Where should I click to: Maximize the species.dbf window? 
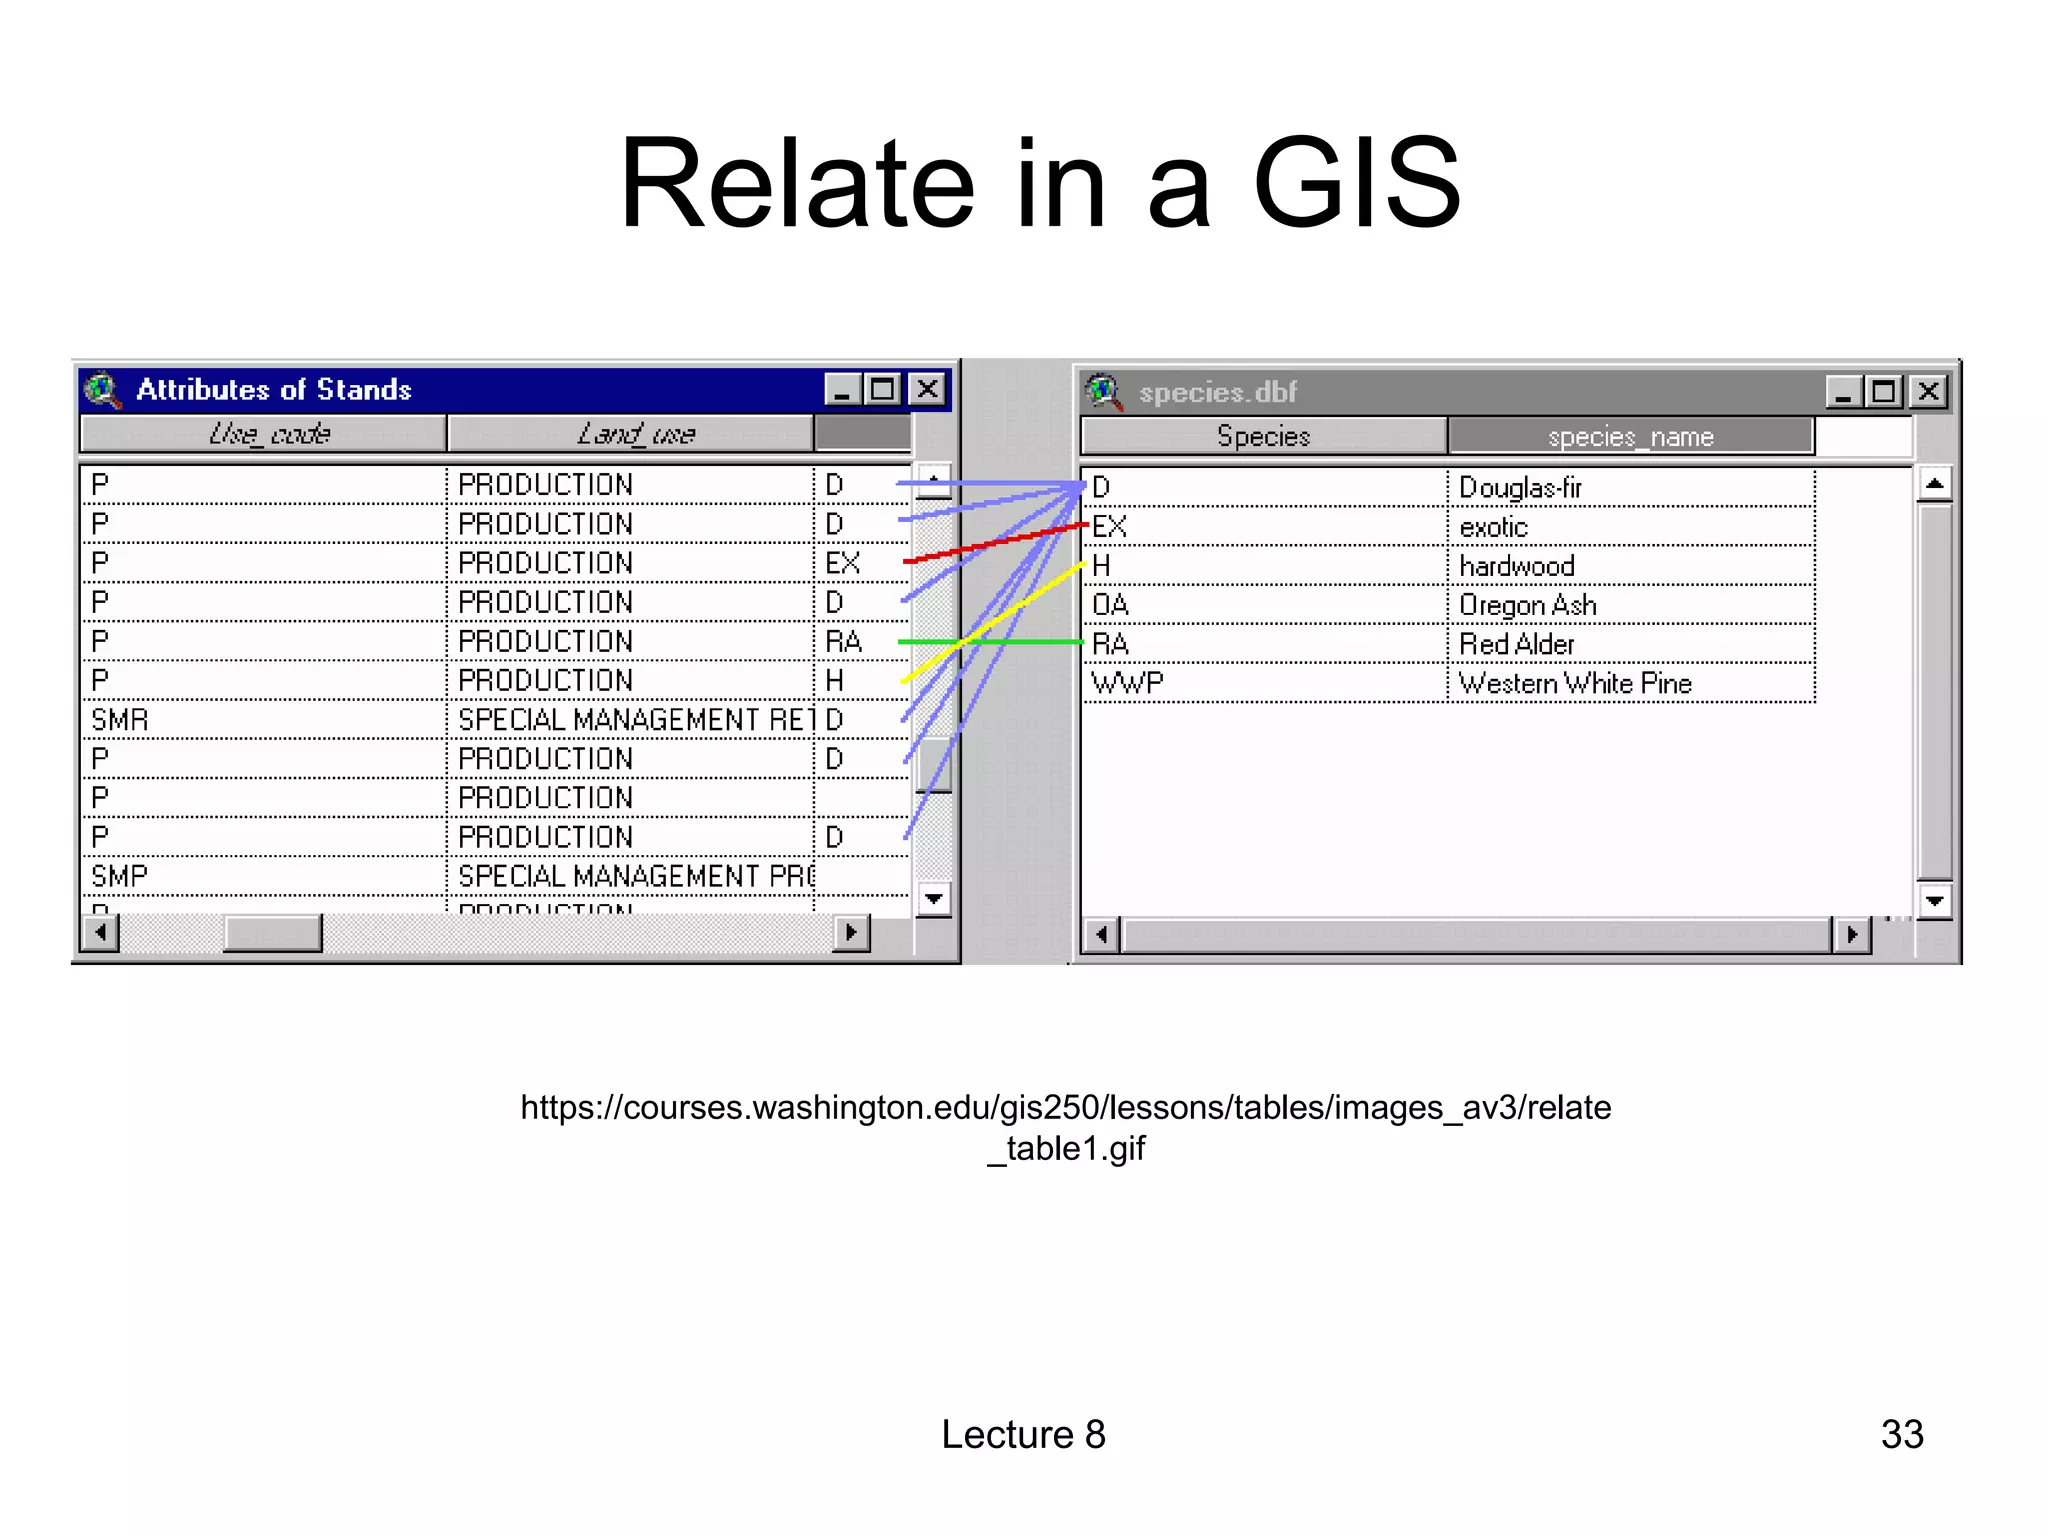(x=1884, y=392)
